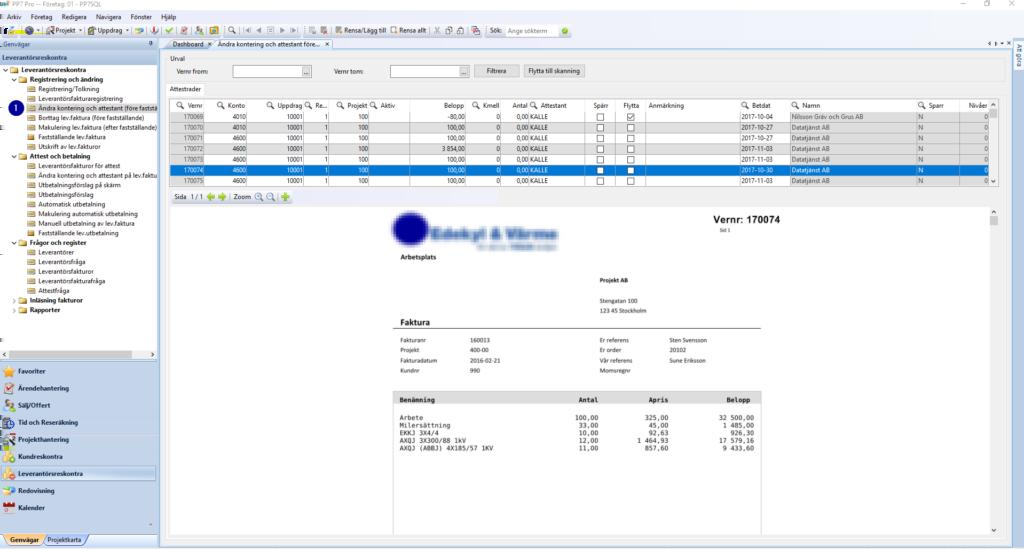Open search for the Attestant column header

(x=534, y=105)
